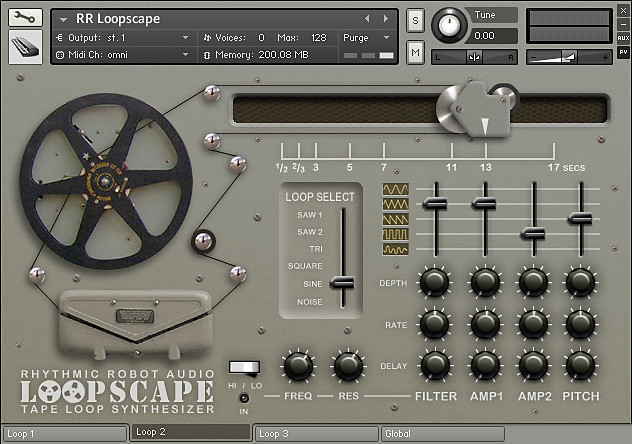Screen dimensions: 632x444
Task: Collapse the RR Loopscape instrument header arrow
Action: point(63,19)
